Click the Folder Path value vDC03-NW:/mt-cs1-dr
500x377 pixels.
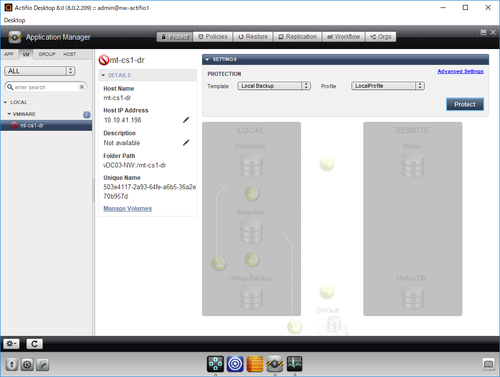tap(134, 165)
